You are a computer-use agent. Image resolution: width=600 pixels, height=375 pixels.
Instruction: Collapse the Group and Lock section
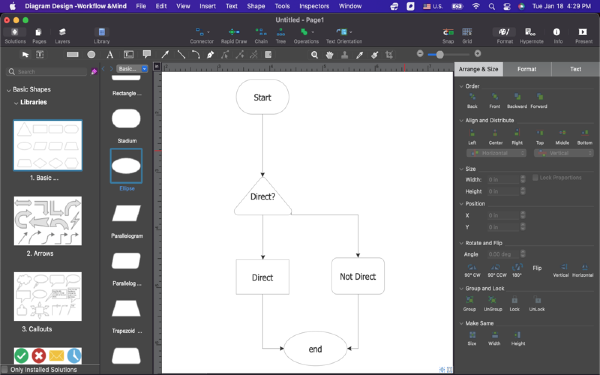click(x=461, y=289)
